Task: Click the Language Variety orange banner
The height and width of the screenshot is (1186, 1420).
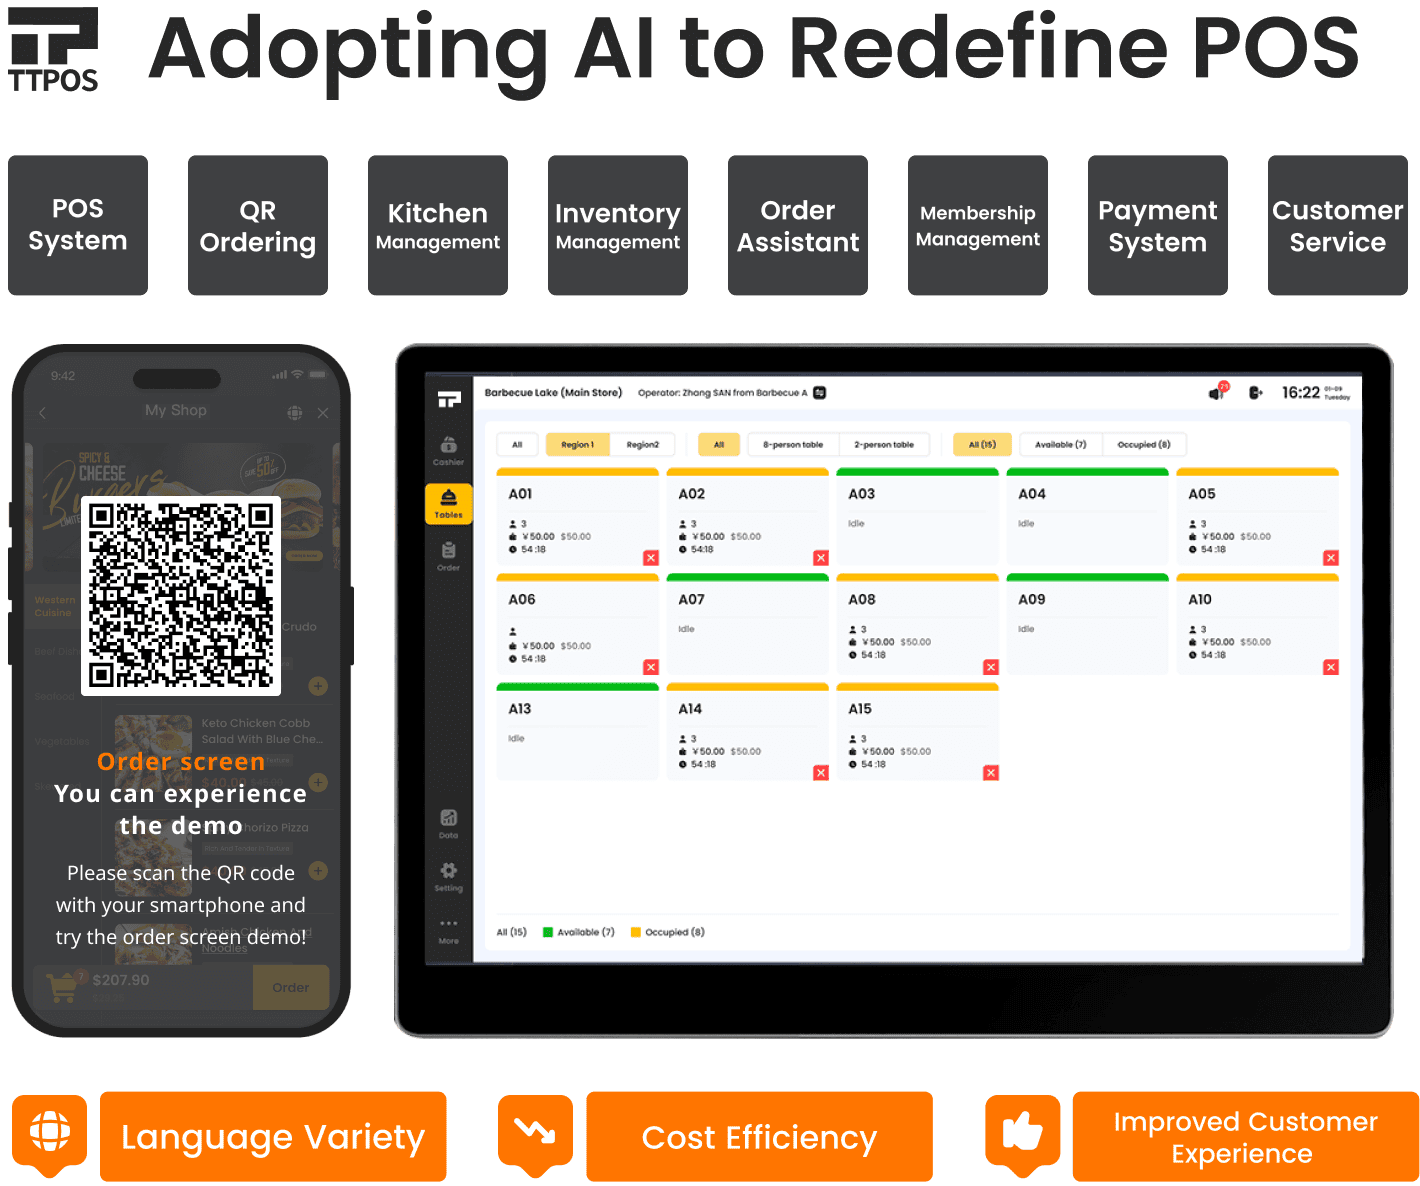Action: point(273,1137)
